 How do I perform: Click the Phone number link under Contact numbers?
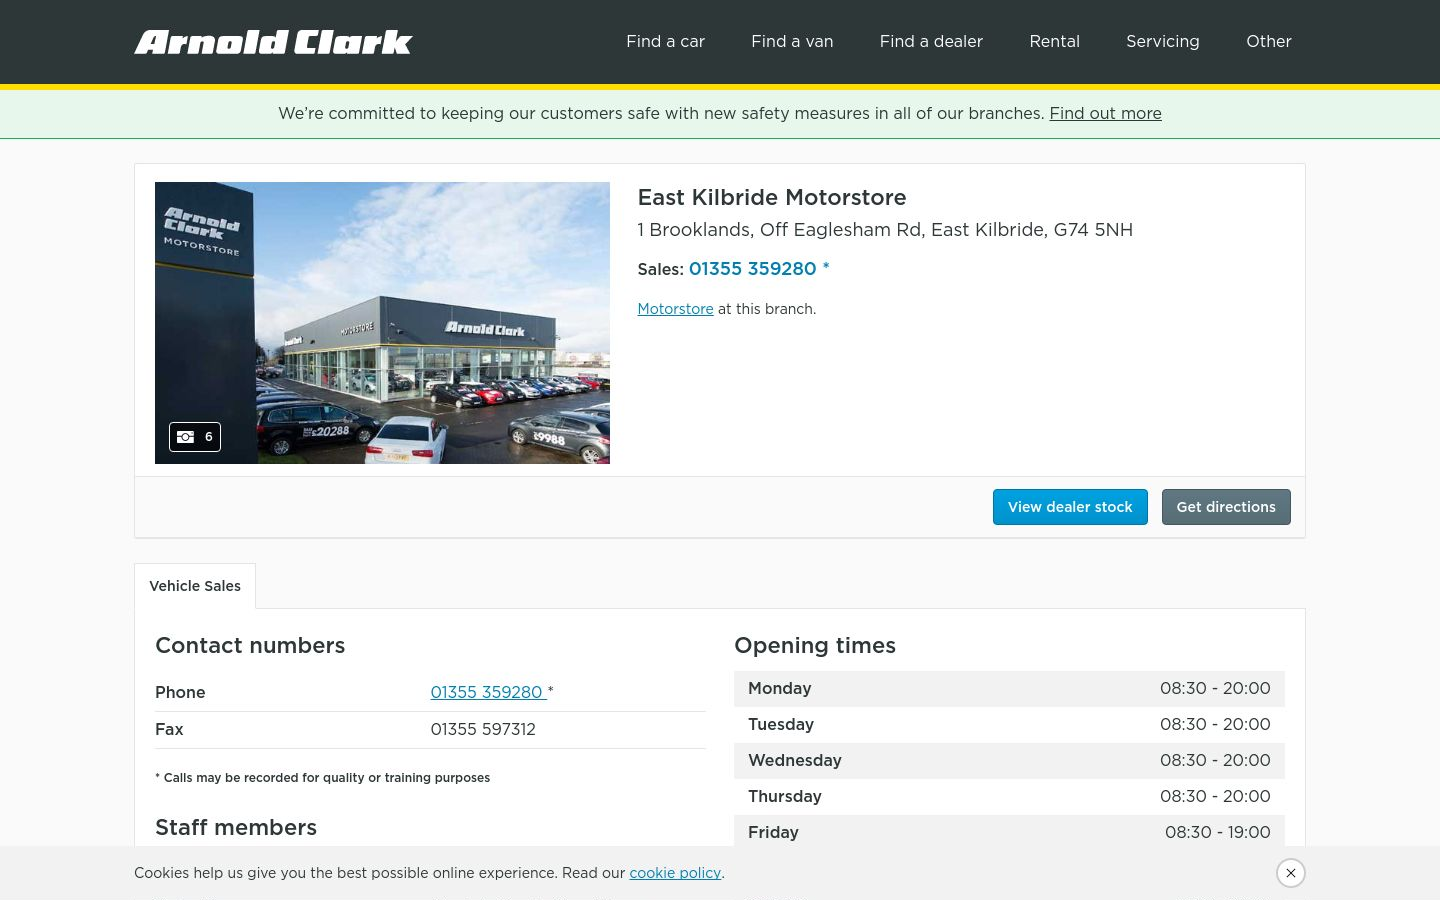click(488, 692)
